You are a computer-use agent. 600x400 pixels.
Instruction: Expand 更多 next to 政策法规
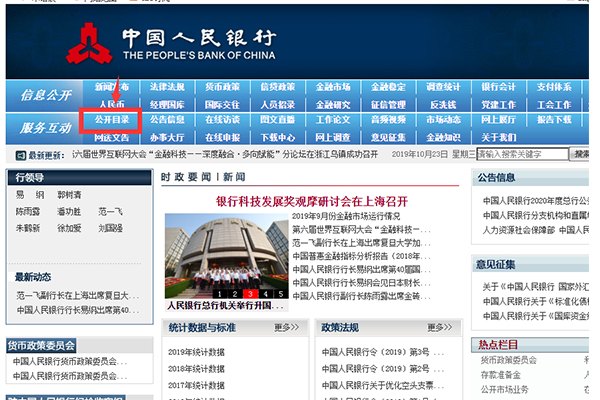[440, 327]
